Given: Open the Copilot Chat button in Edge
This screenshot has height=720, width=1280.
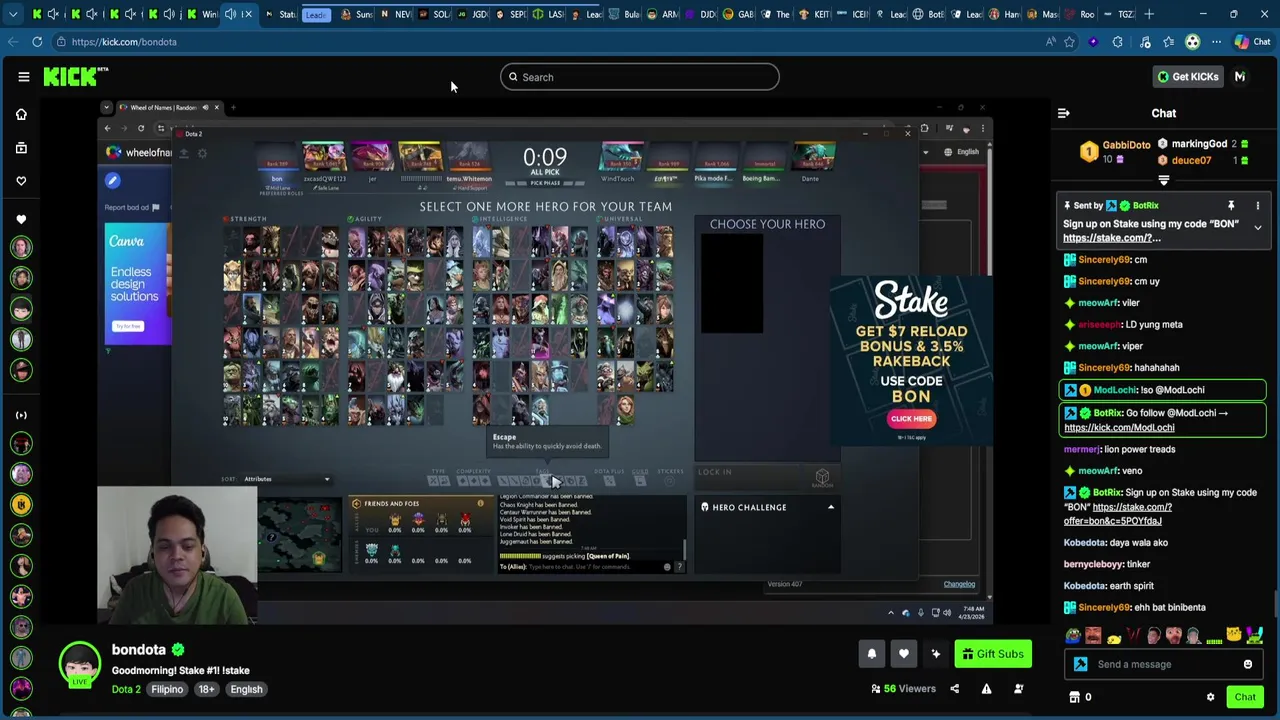Looking at the screenshot, I should pyautogui.click(x=1252, y=42).
